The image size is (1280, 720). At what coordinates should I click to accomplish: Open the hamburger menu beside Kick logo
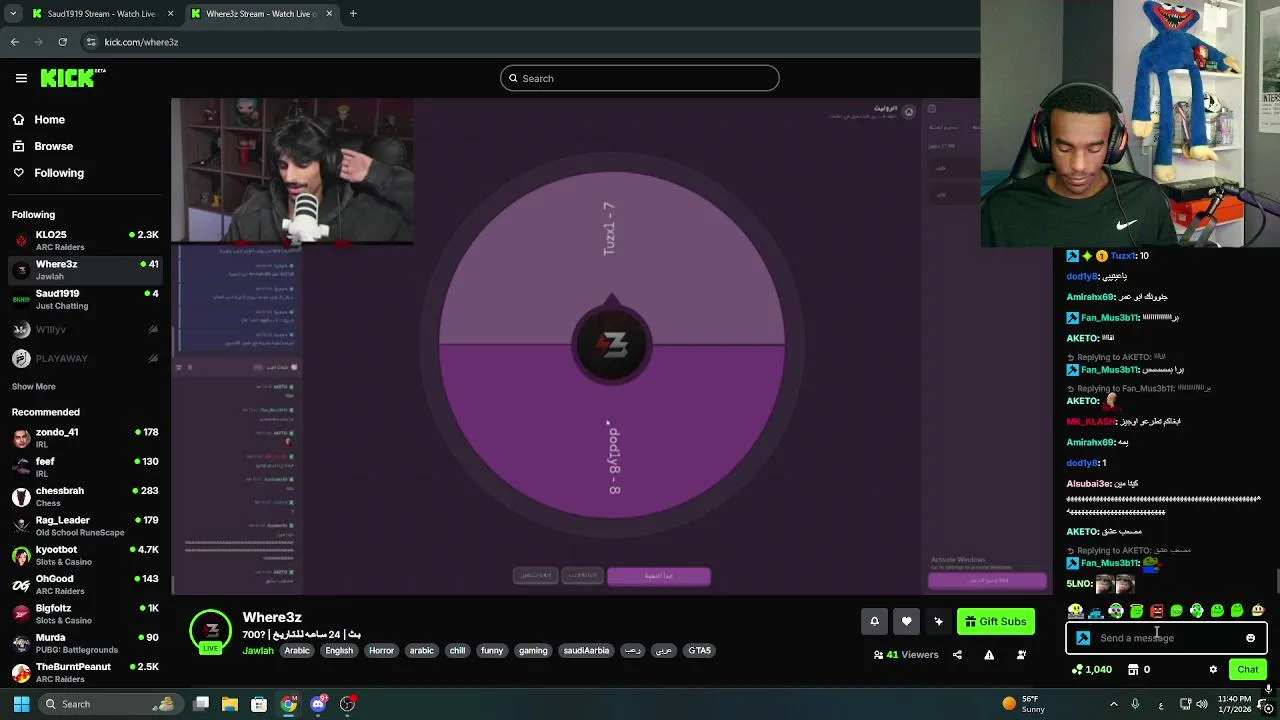pyautogui.click(x=21, y=78)
